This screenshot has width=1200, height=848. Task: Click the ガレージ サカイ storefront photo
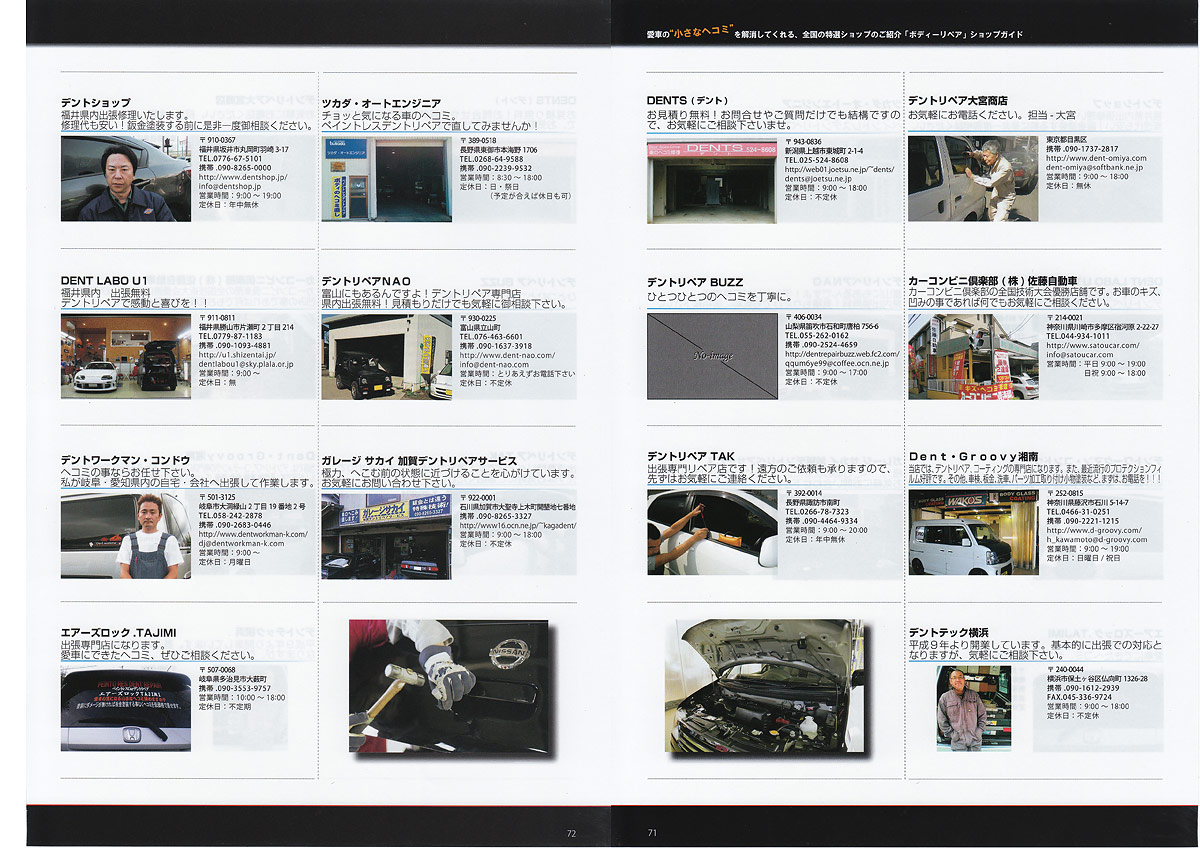point(386,535)
